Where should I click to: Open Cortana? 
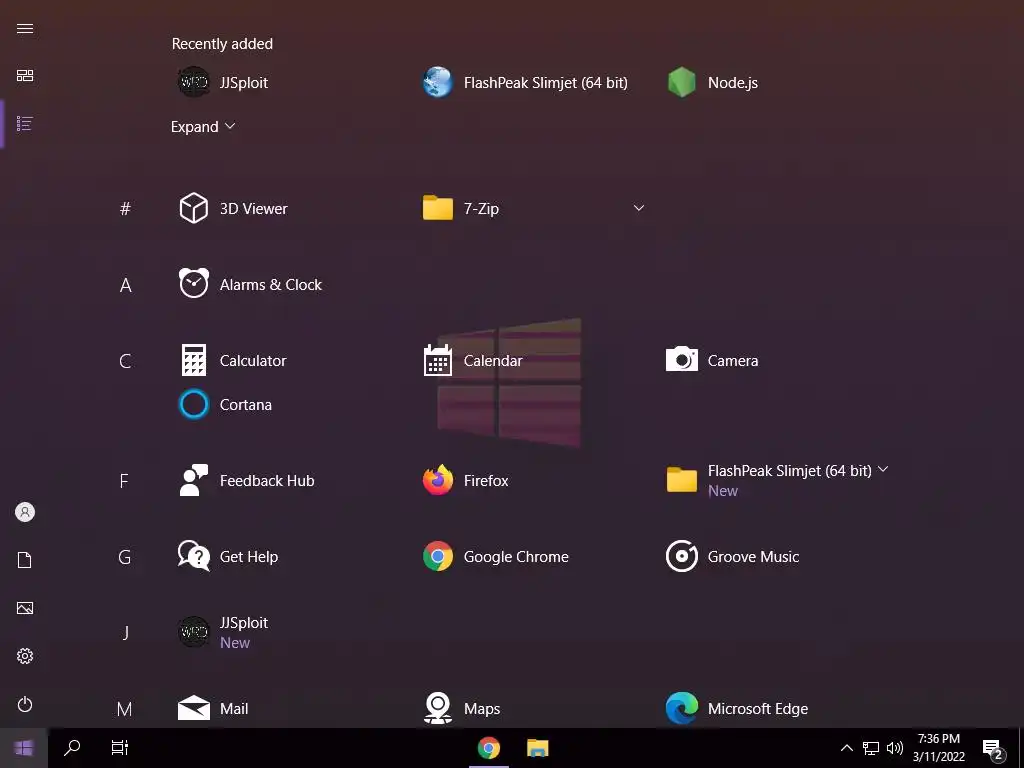point(225,404)
